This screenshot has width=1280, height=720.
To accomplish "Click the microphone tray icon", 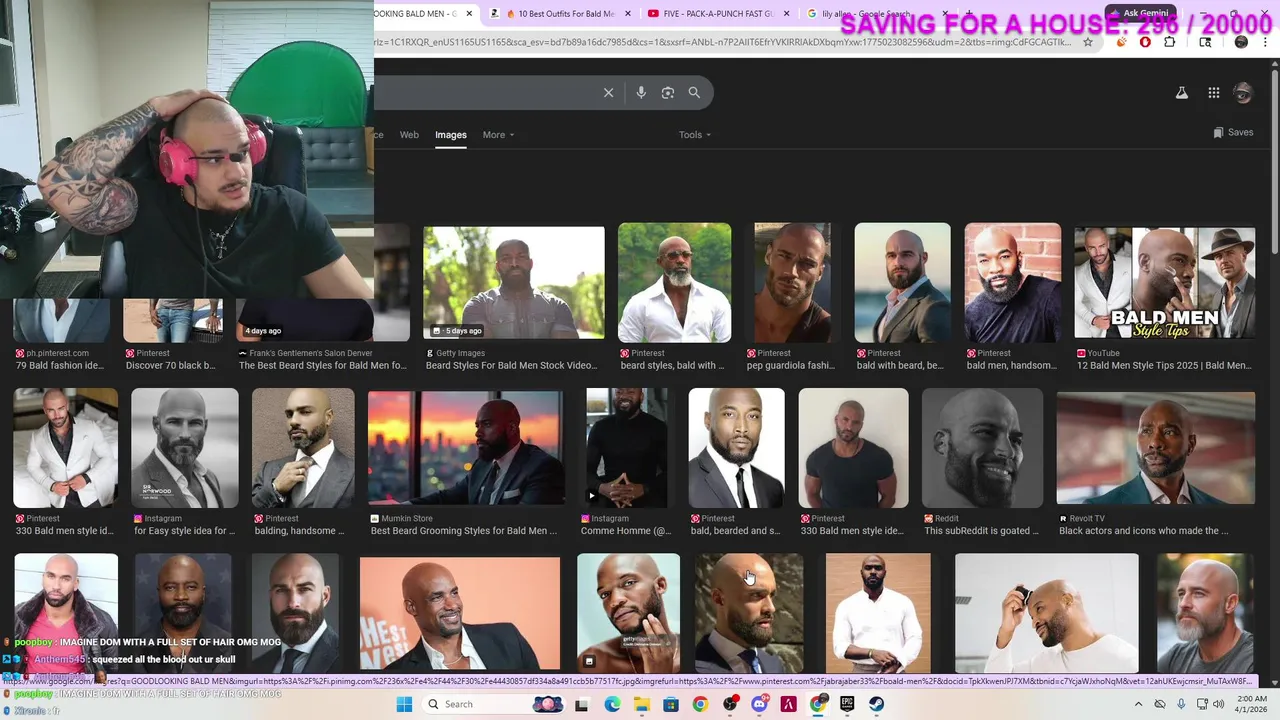I will point(1181,704).
